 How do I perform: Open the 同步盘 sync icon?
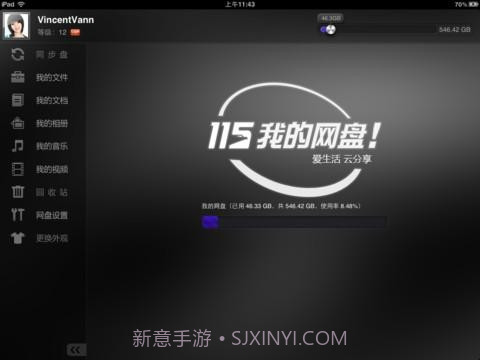coord(18,54)
